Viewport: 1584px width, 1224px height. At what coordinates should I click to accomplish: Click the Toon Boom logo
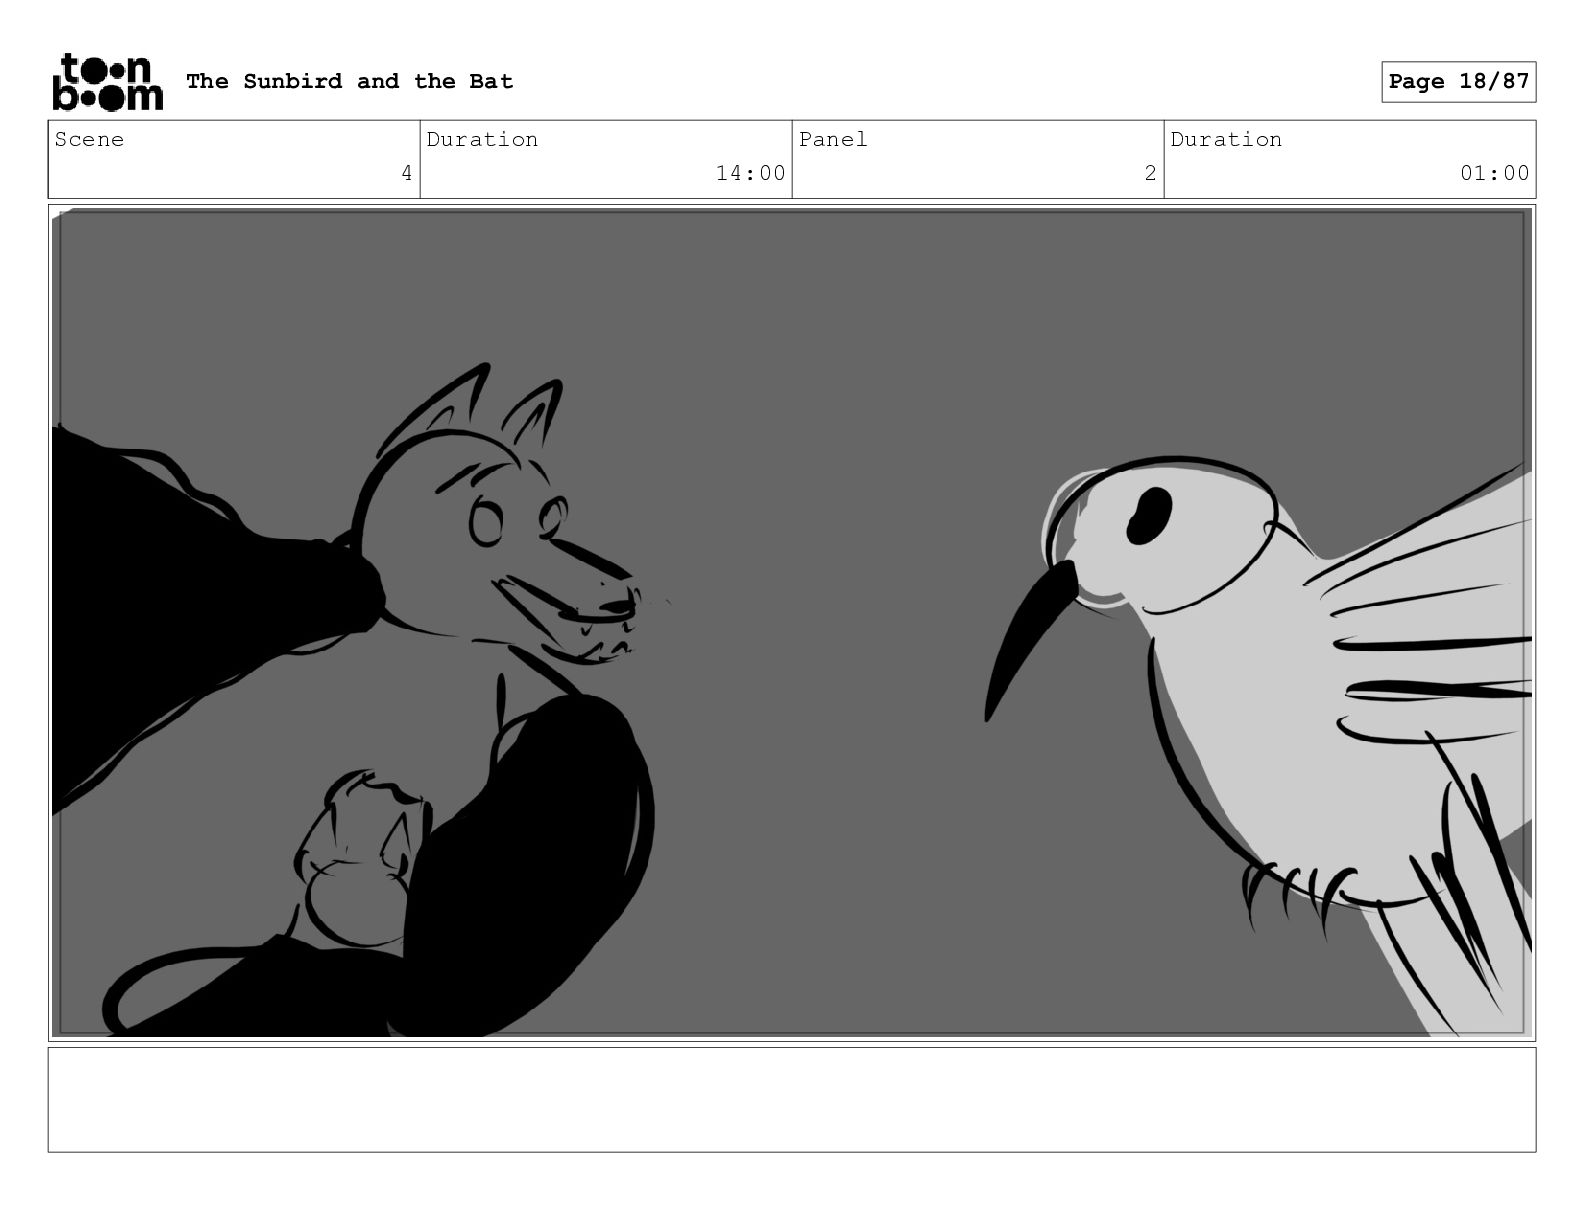(107, 81)
